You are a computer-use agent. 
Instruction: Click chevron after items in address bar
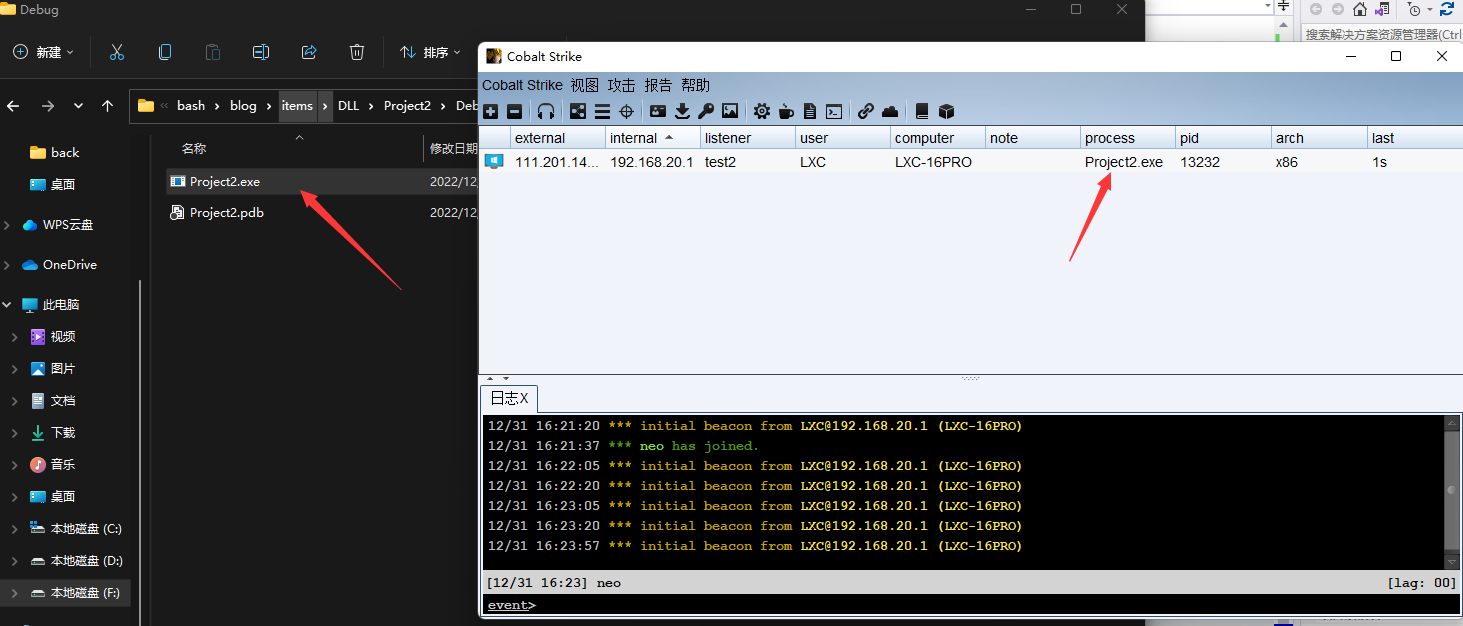click(x=325, y=106)
